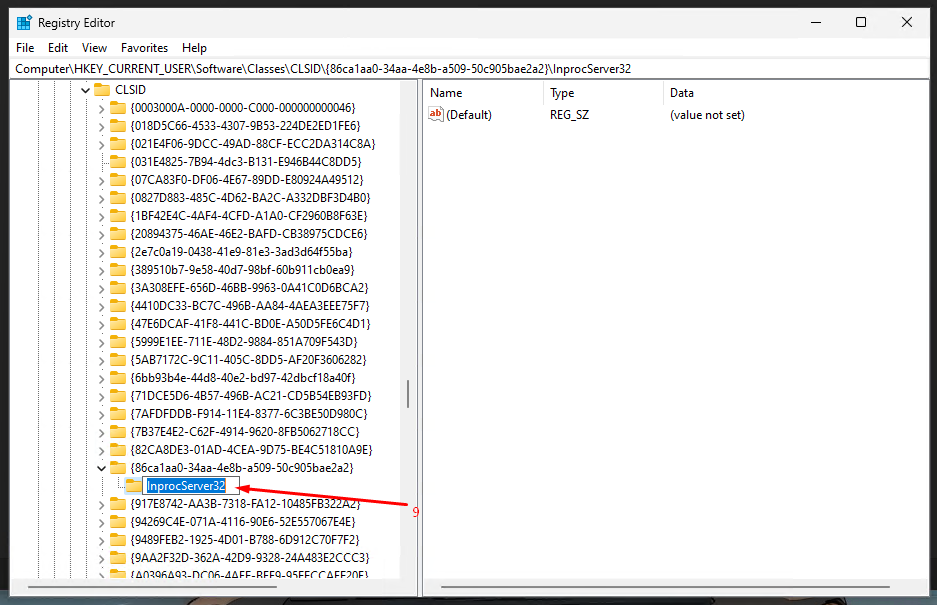Image resolution: width=937 pixels, height=605 pixels.
Task: Collapse the {86ca1aa0-34aa-4e8b-a509-50c905bae2a2} key
Action: pos(101,468)
